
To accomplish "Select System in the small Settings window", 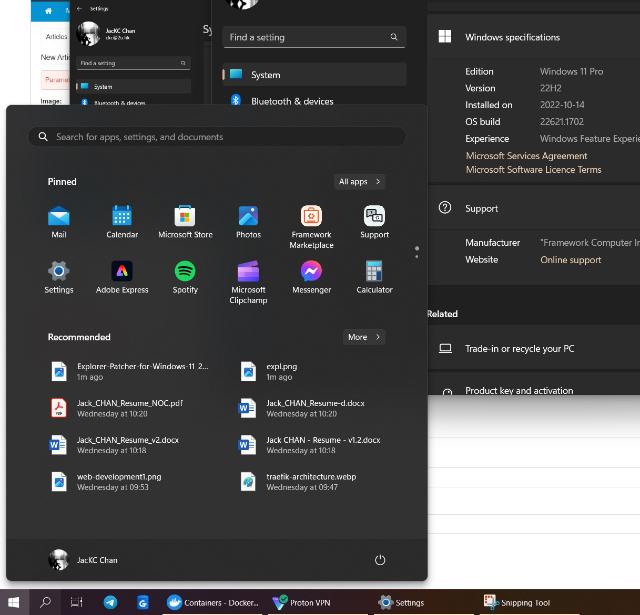I will (x=133, y=87).
